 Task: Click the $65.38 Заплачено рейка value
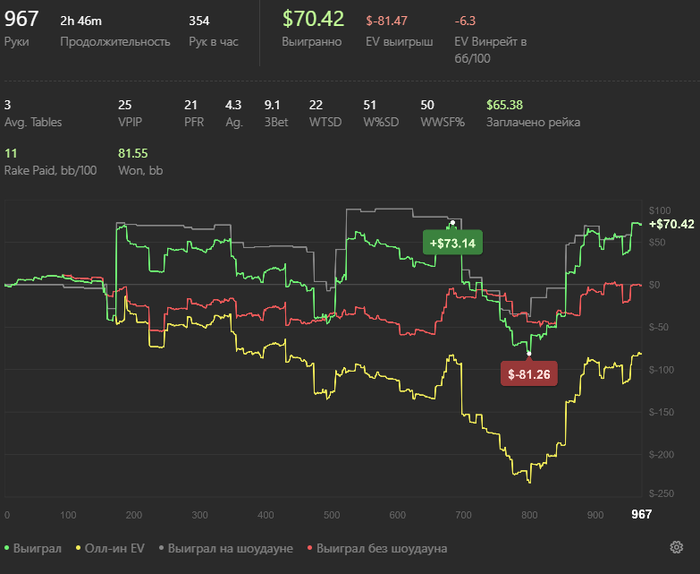coord(504,105)
